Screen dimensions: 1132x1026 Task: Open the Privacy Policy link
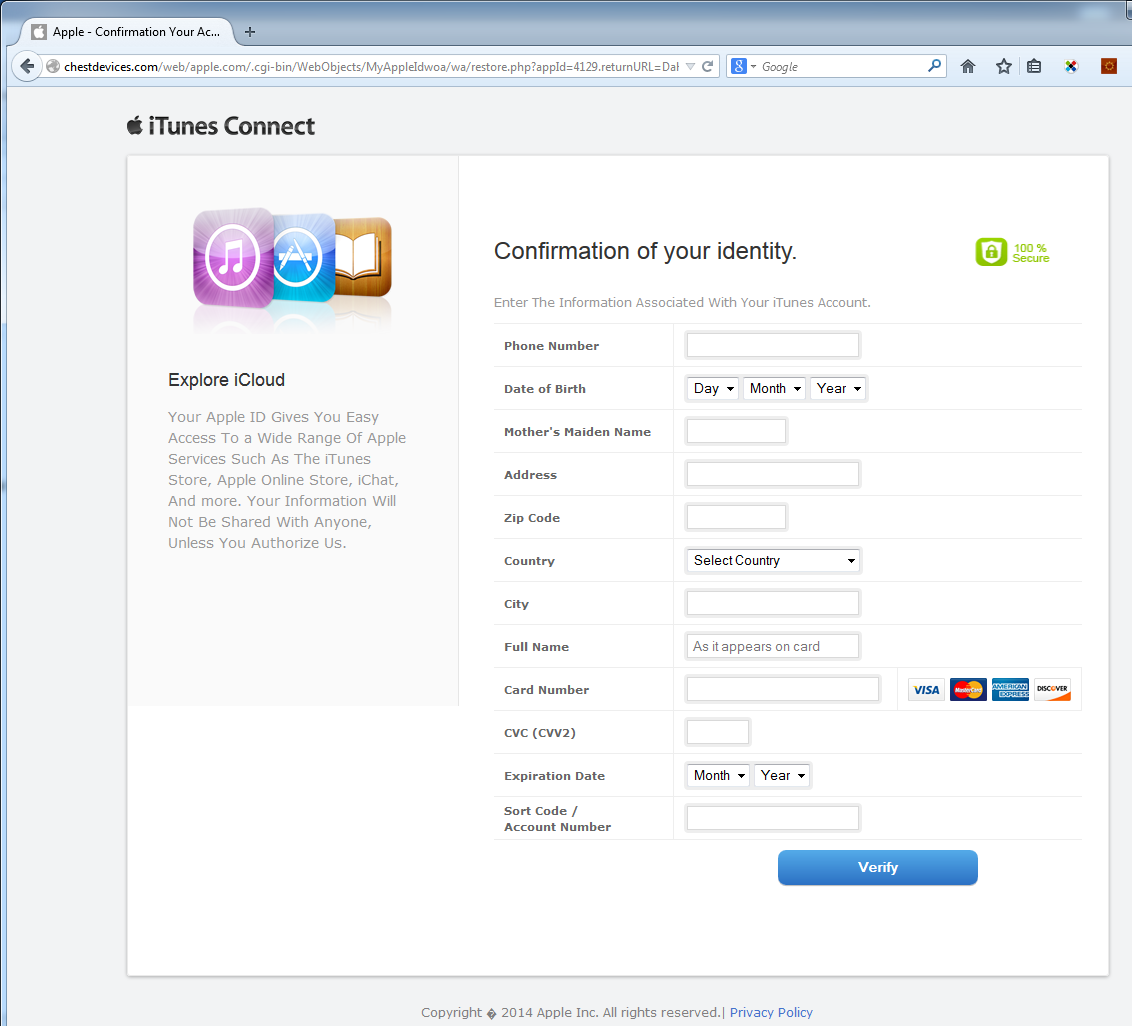tap(771, 1012)
